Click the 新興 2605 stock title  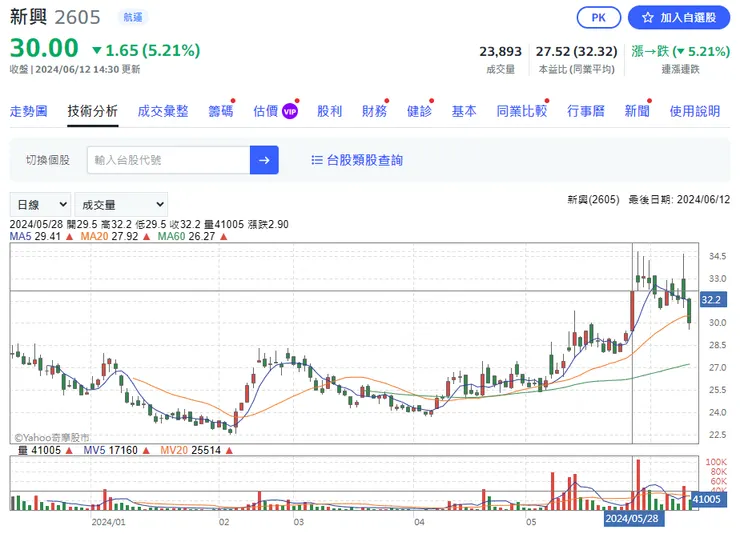pyautogui.click(x=55, y=17)
